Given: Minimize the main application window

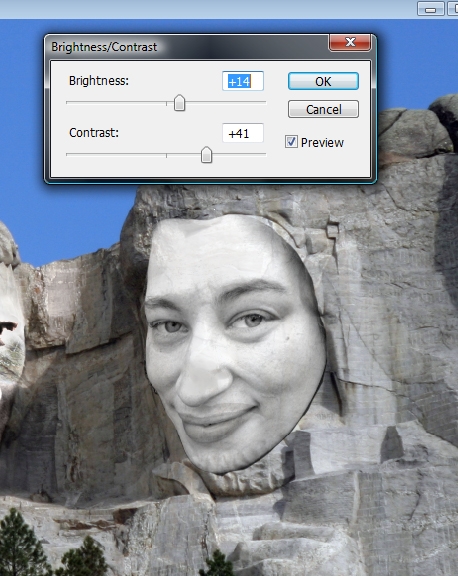Looking at the screenshot, I should click(430, 8).
